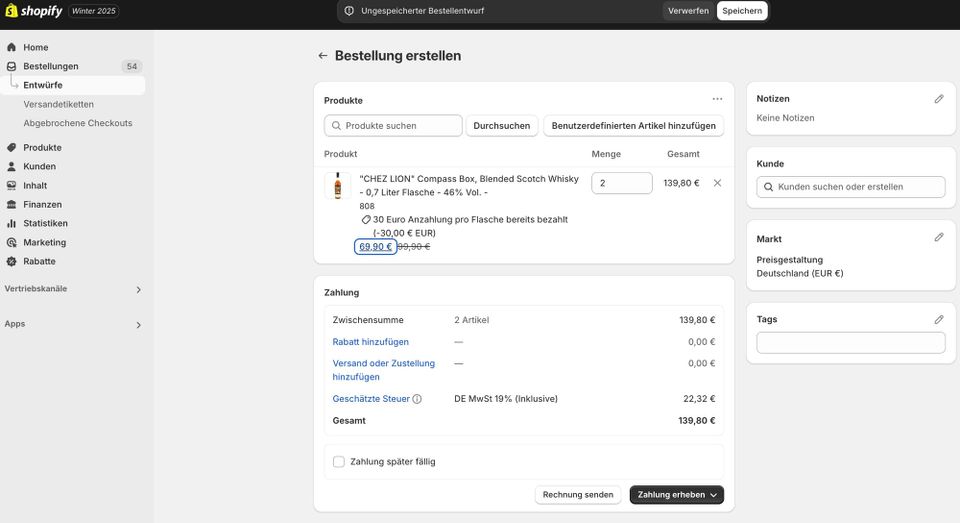Image resolution: width=960 pixels, height=523 pixels.
Task: Enable Zahlung später fällig checkbox
Action: coord(339,462)
